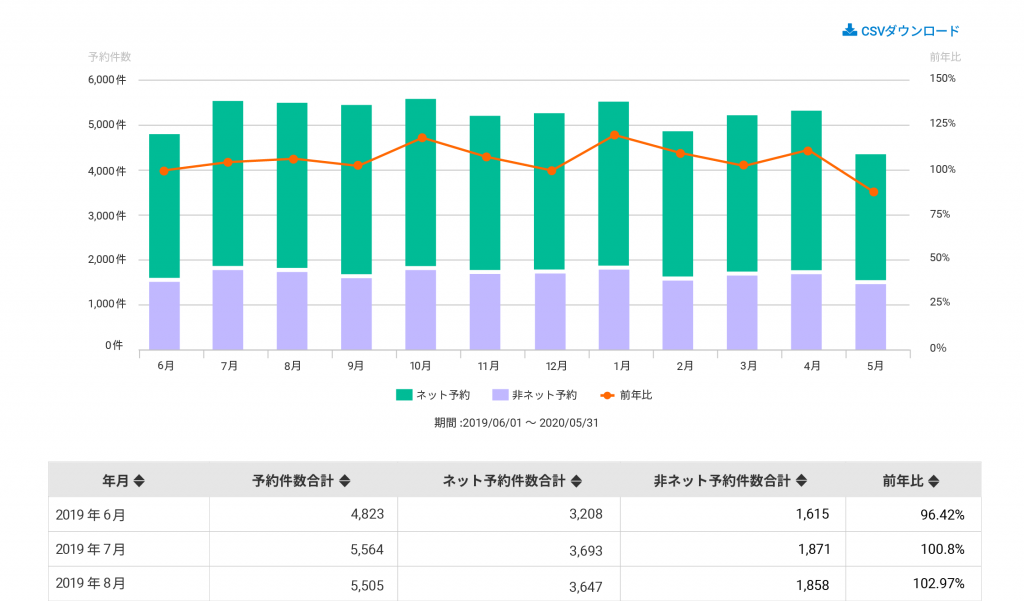This screenshot has height=601, width=1024.
Task: Click the CSV download icon
Action: coord(849,30)
